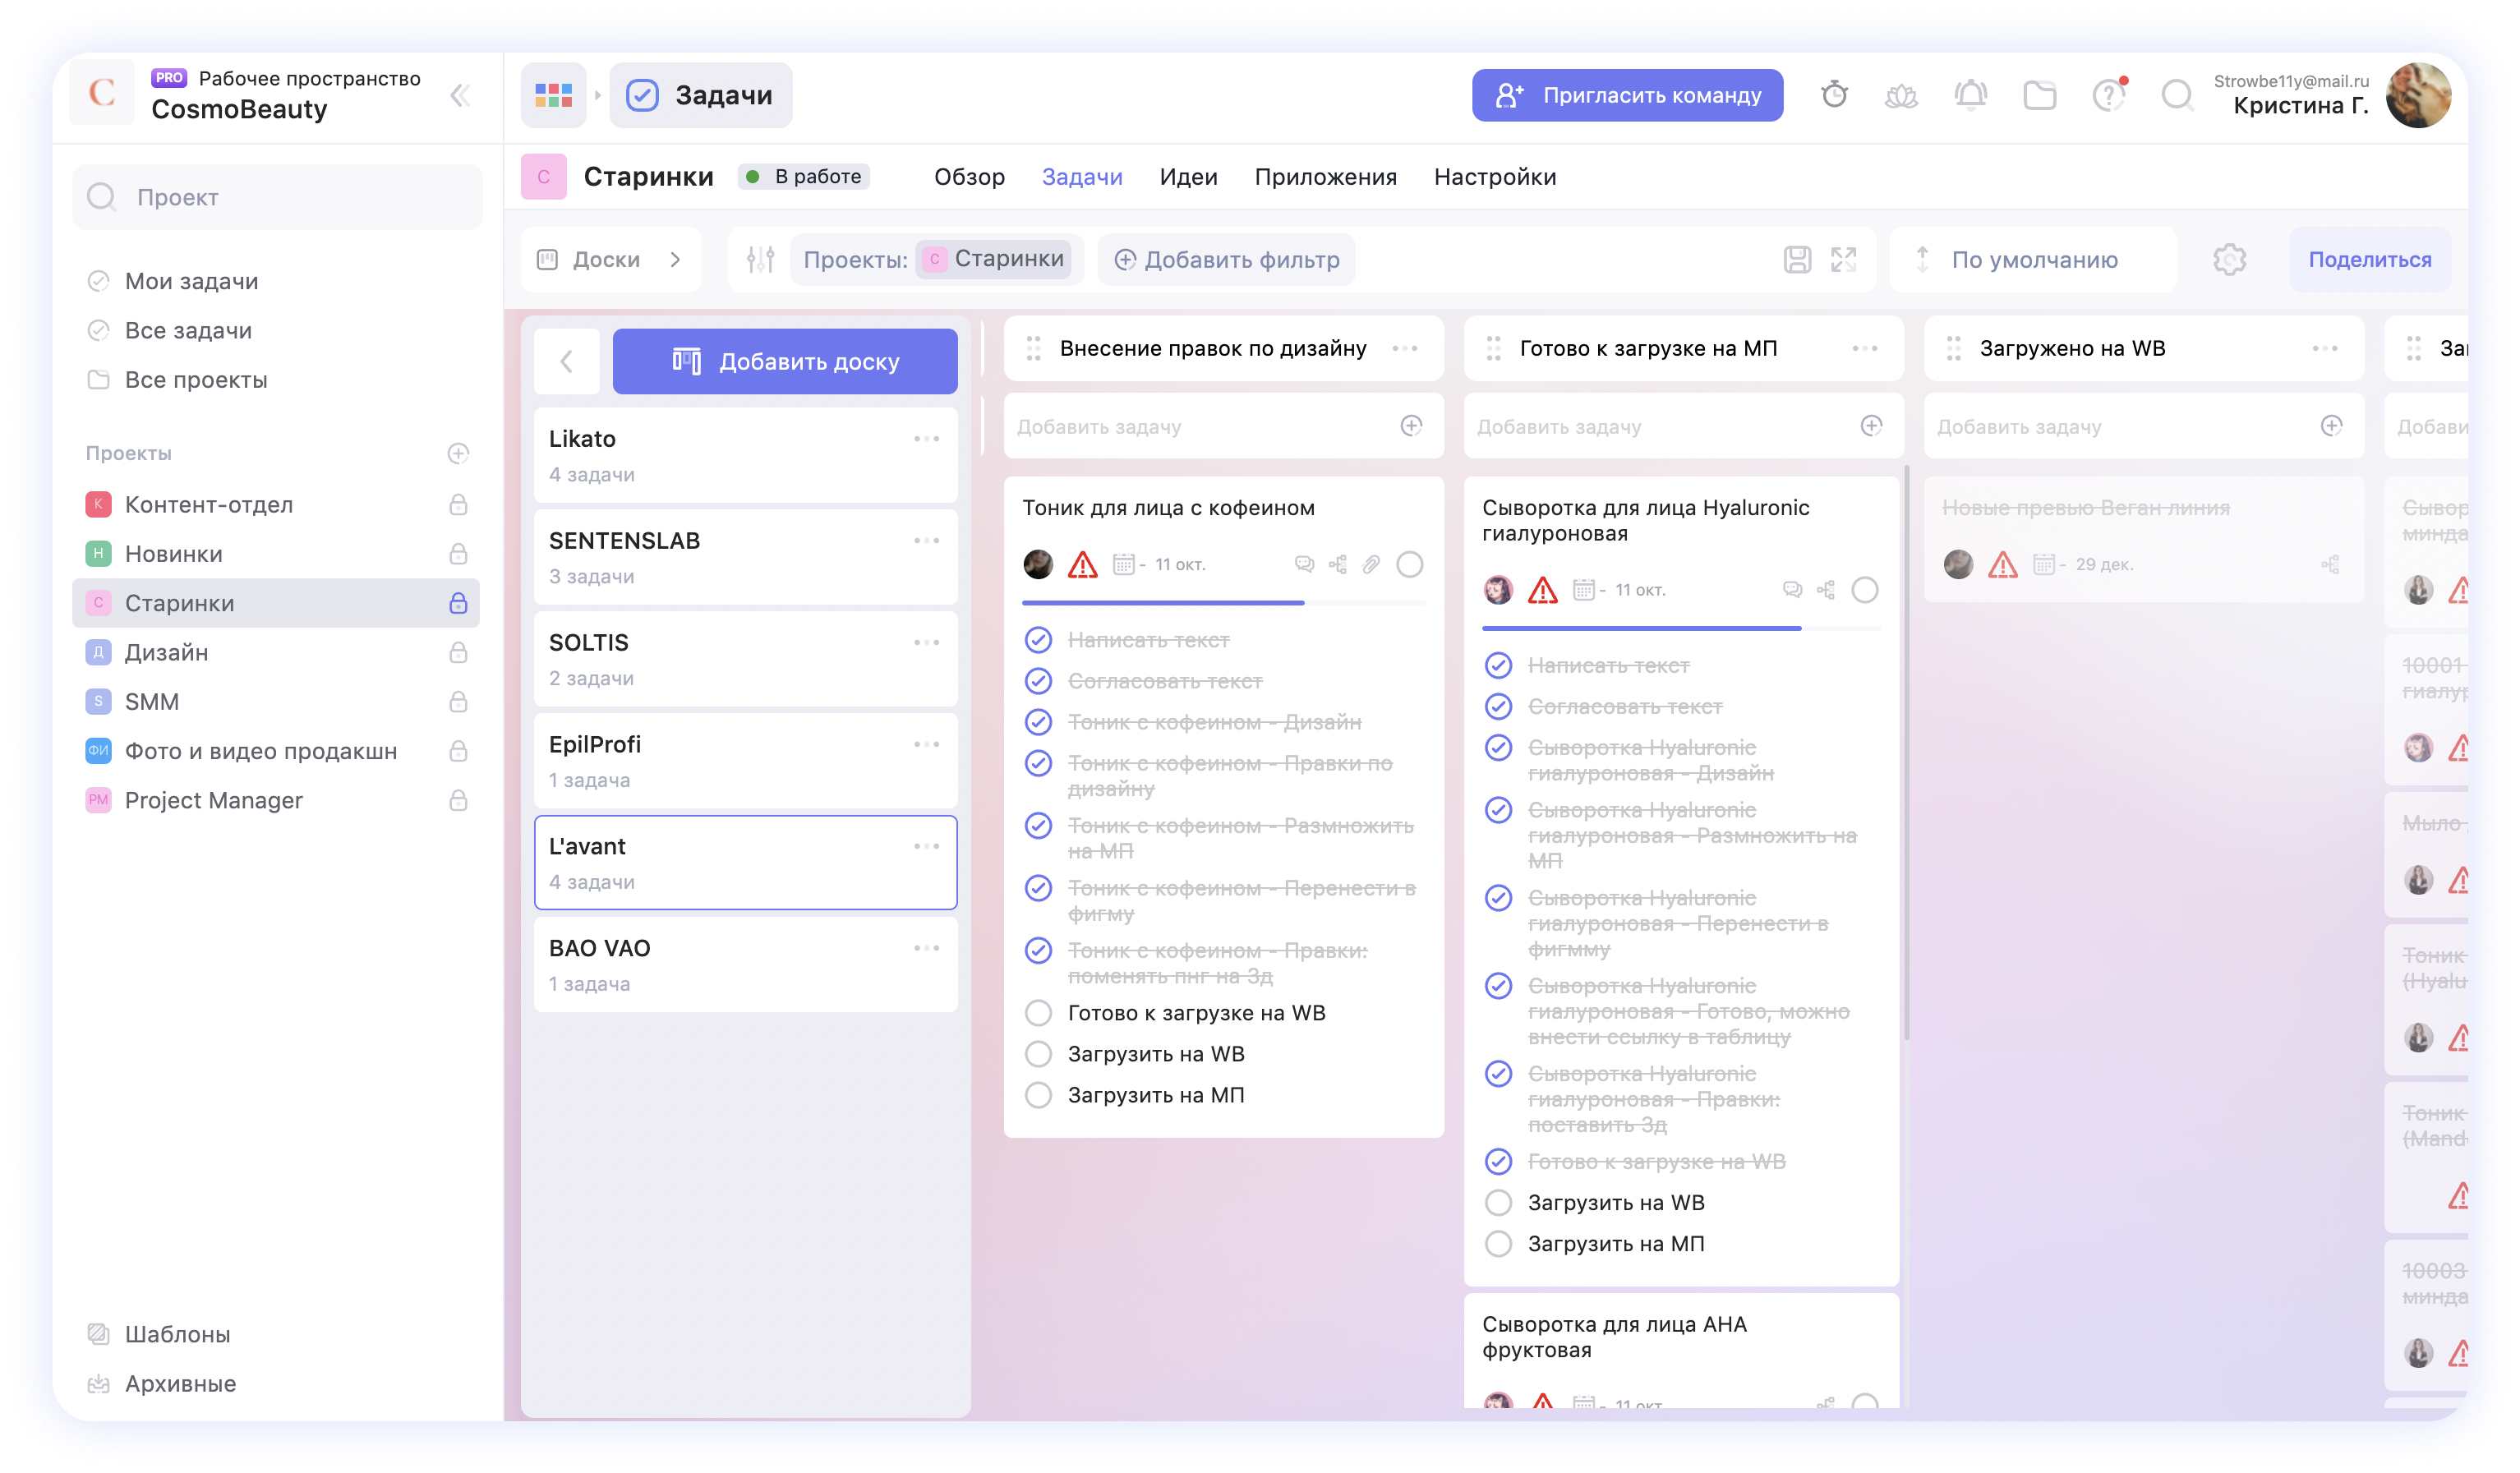The width and height of the screenshot is (2520, 1473).
Task: Check 'Готово к загрузке на WB' subtask in Тоник card
Action: [x=1039, y=1013]
